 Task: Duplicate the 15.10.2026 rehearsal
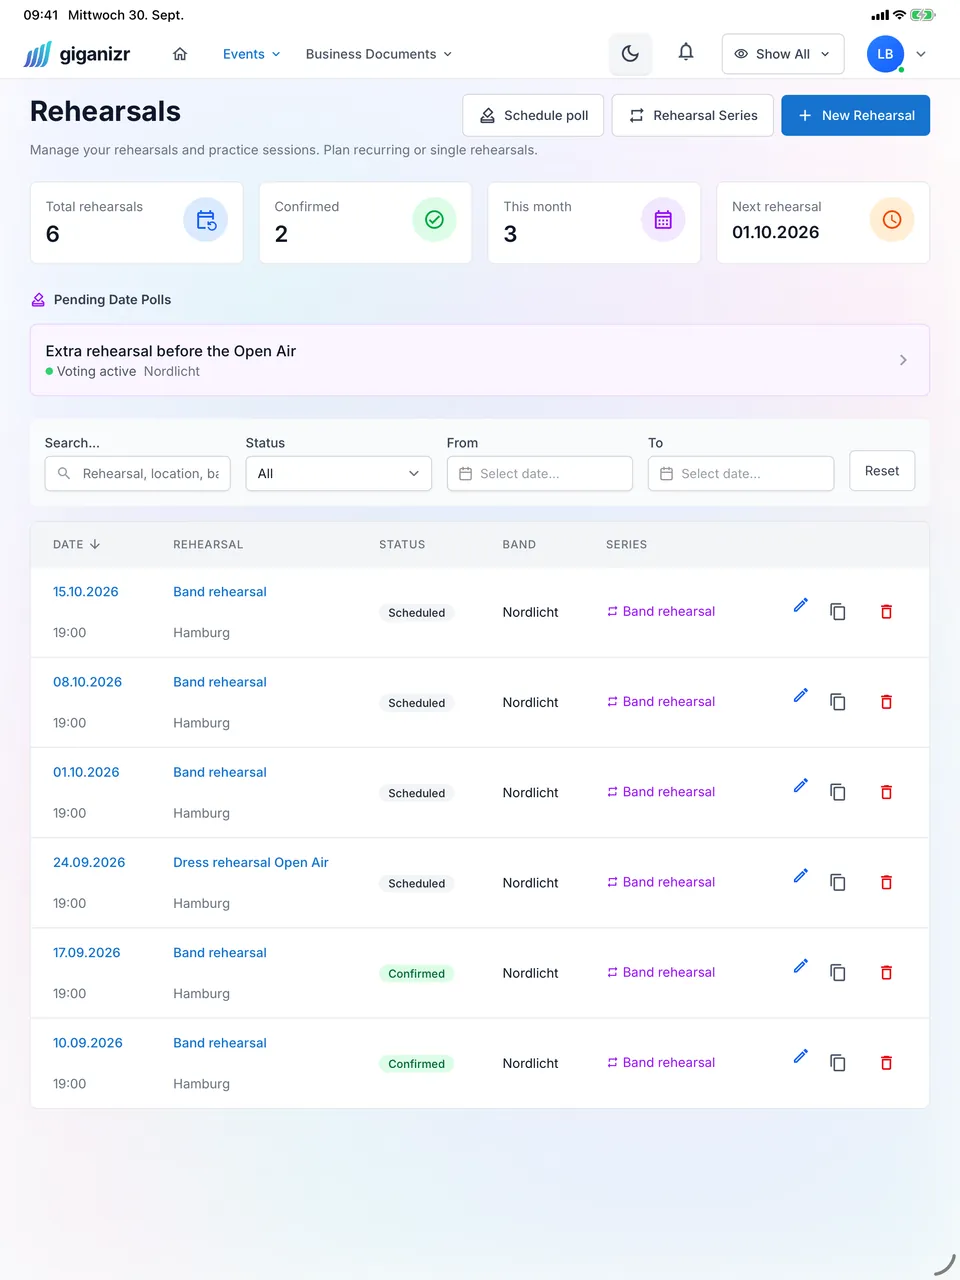(x=838, y=612)
